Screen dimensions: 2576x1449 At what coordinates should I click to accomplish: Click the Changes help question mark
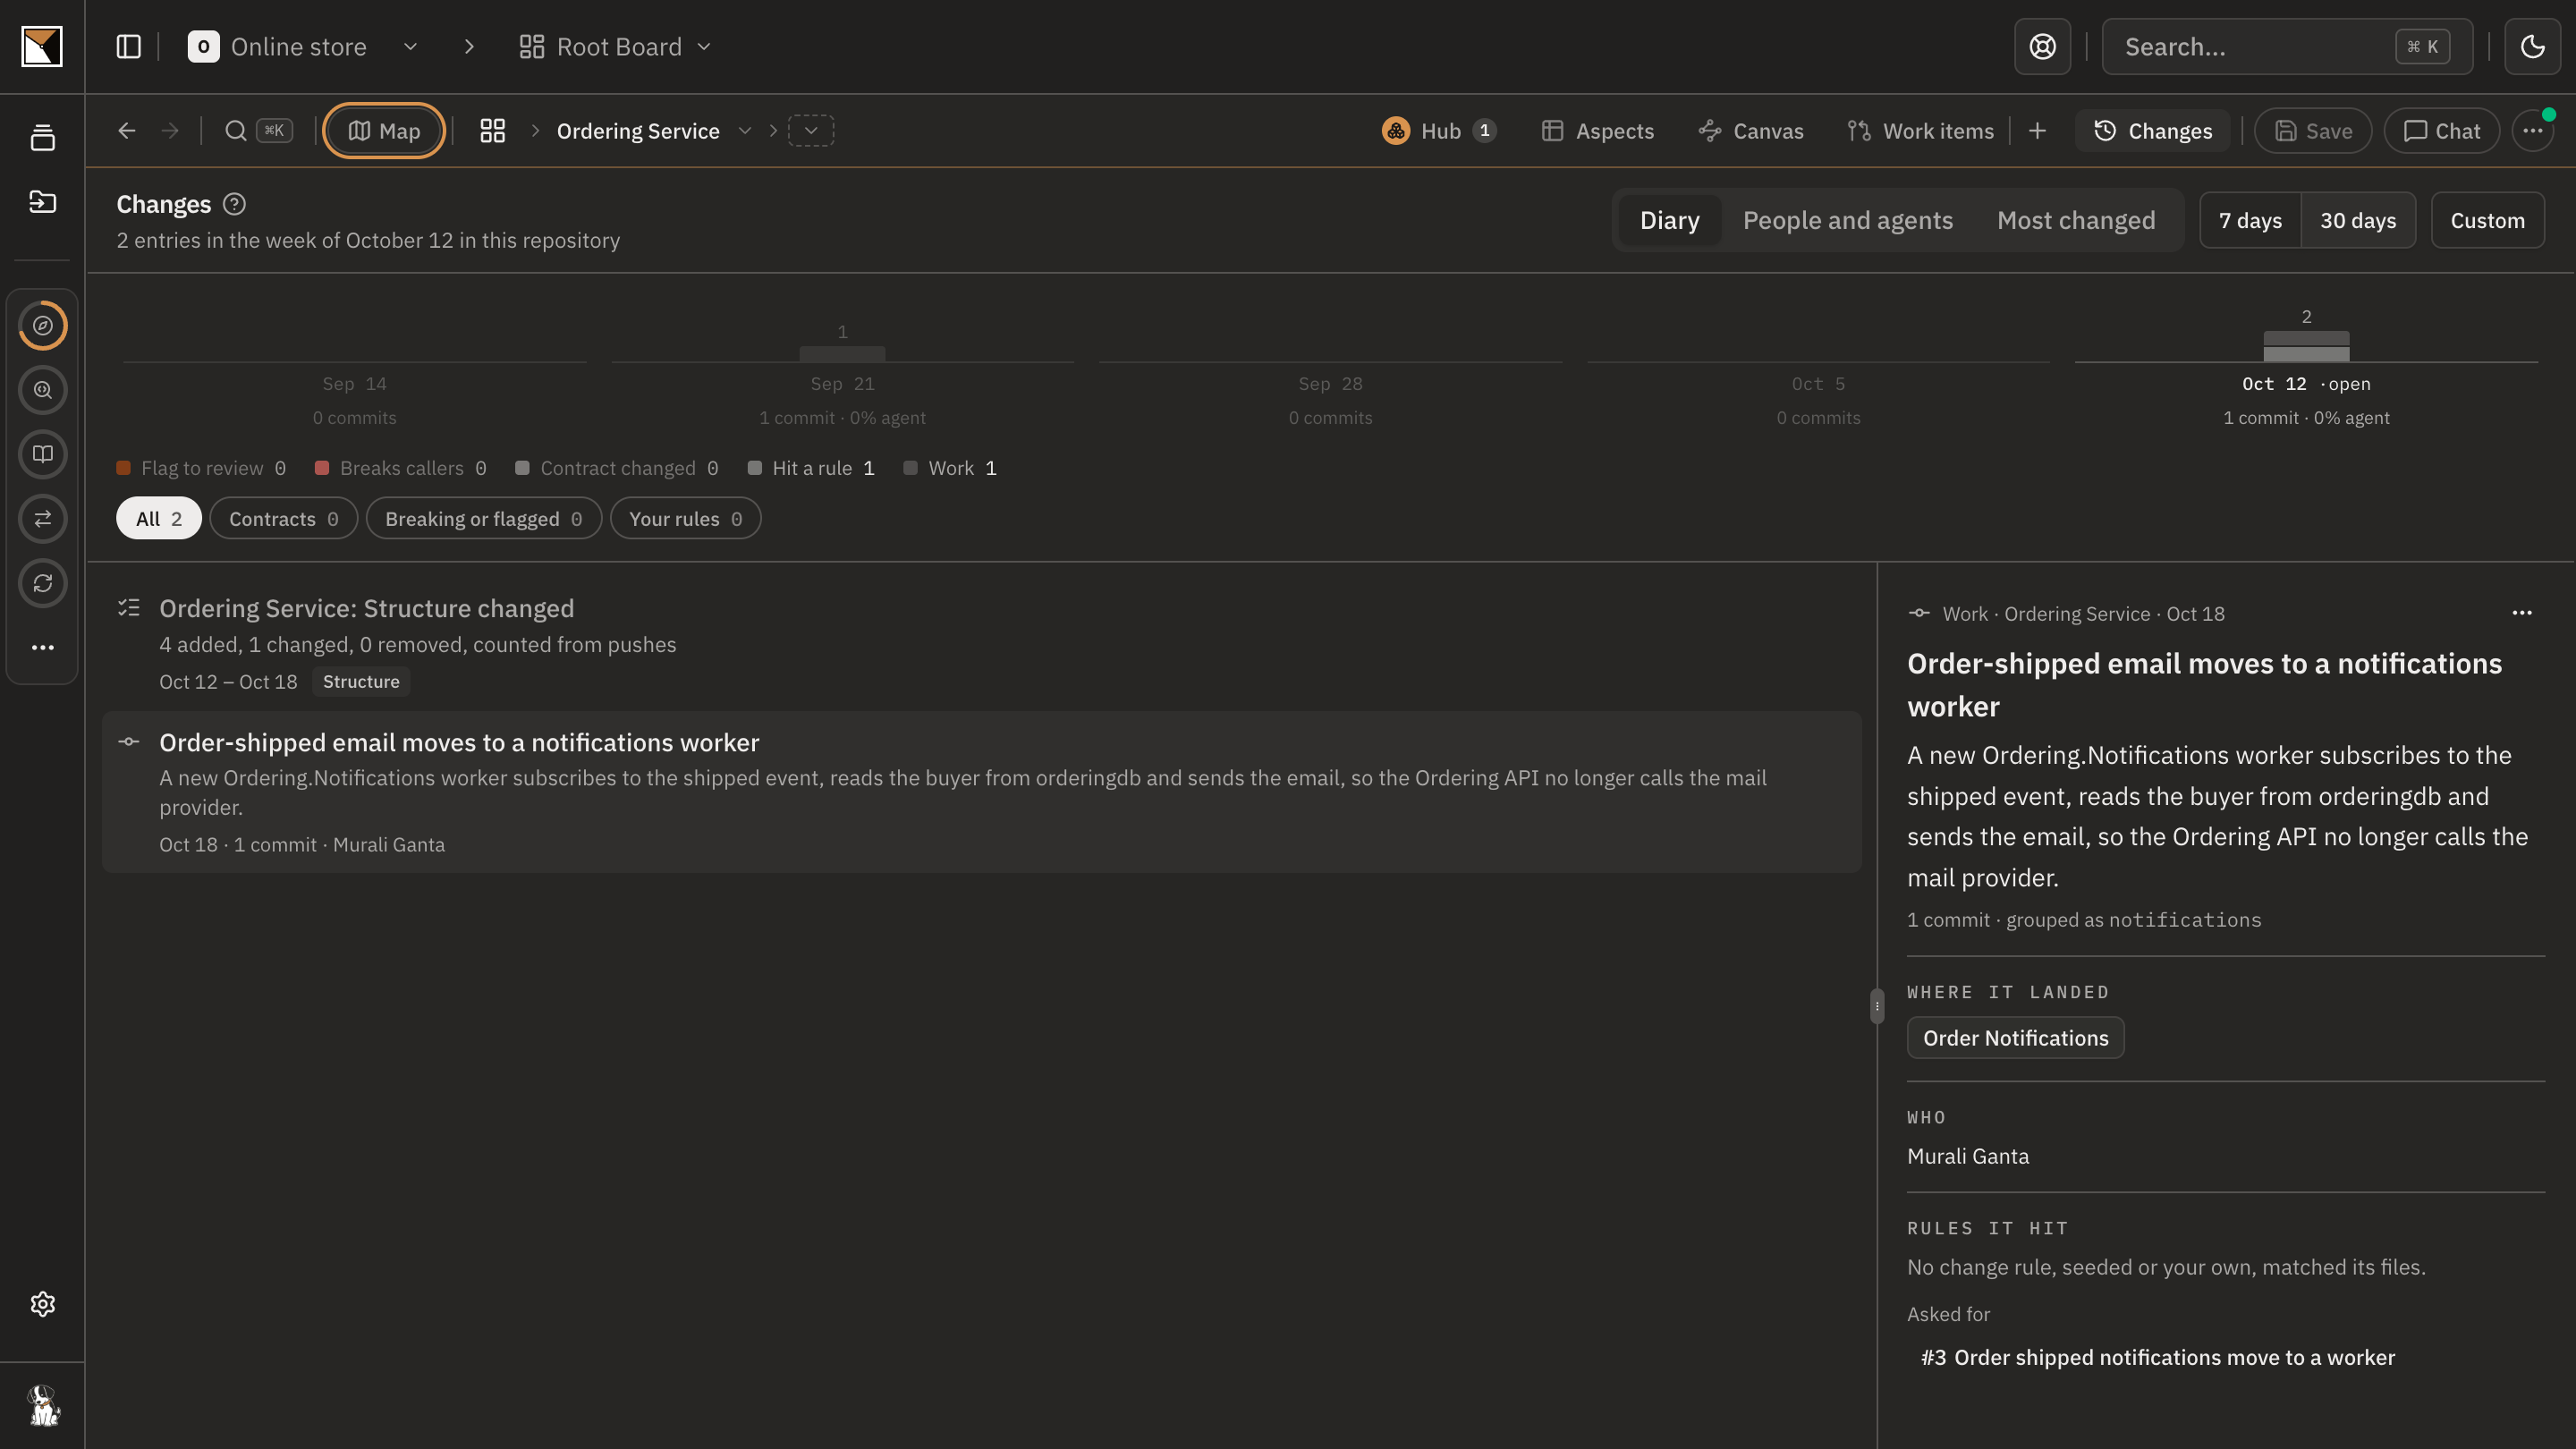(234, 204)
